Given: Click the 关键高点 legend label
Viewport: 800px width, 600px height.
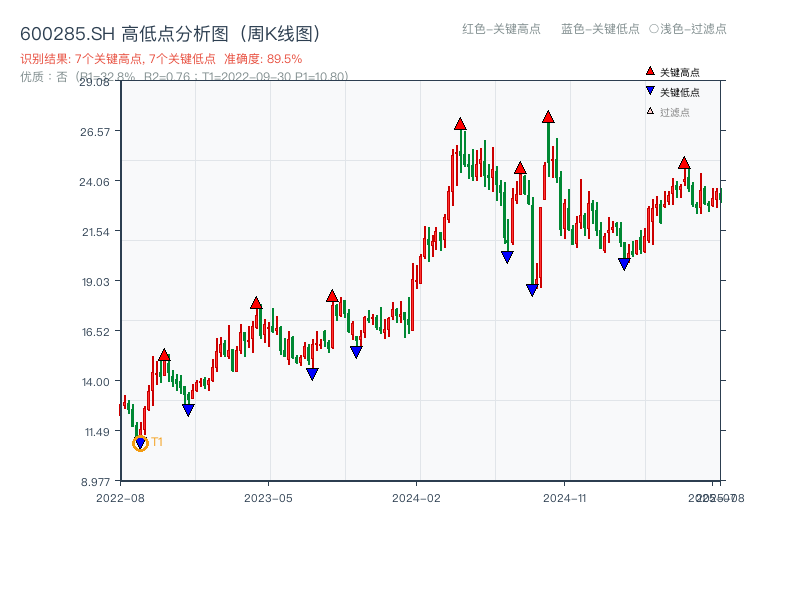Looking at the screenshot, I should tap(680, 72).
